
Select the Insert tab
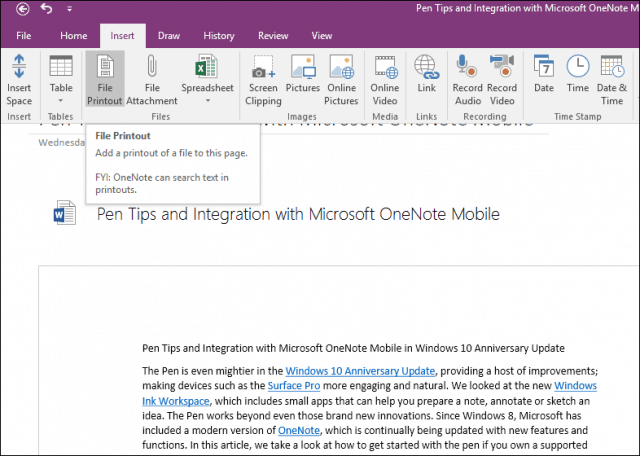[x=122, y=36]
